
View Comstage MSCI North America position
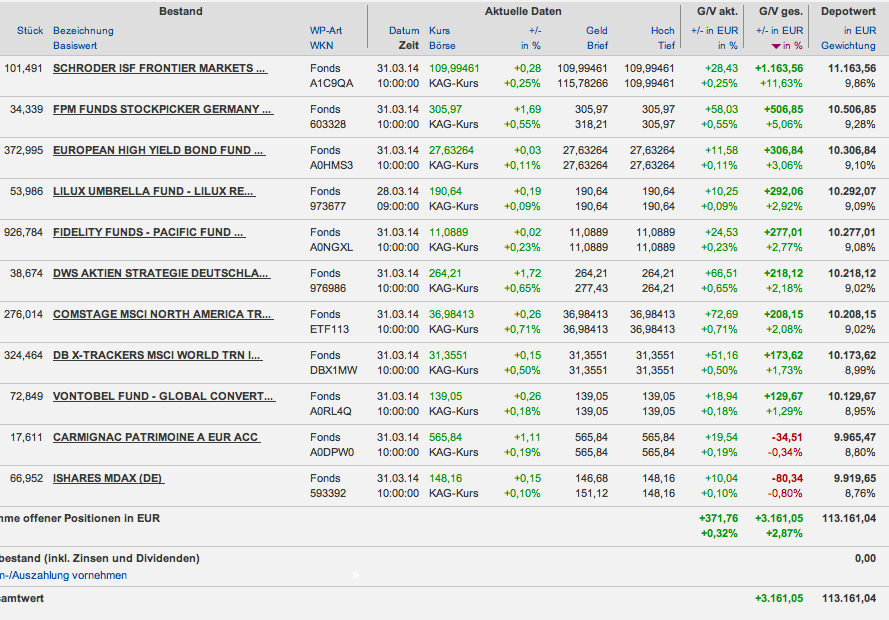click(162, 314)
